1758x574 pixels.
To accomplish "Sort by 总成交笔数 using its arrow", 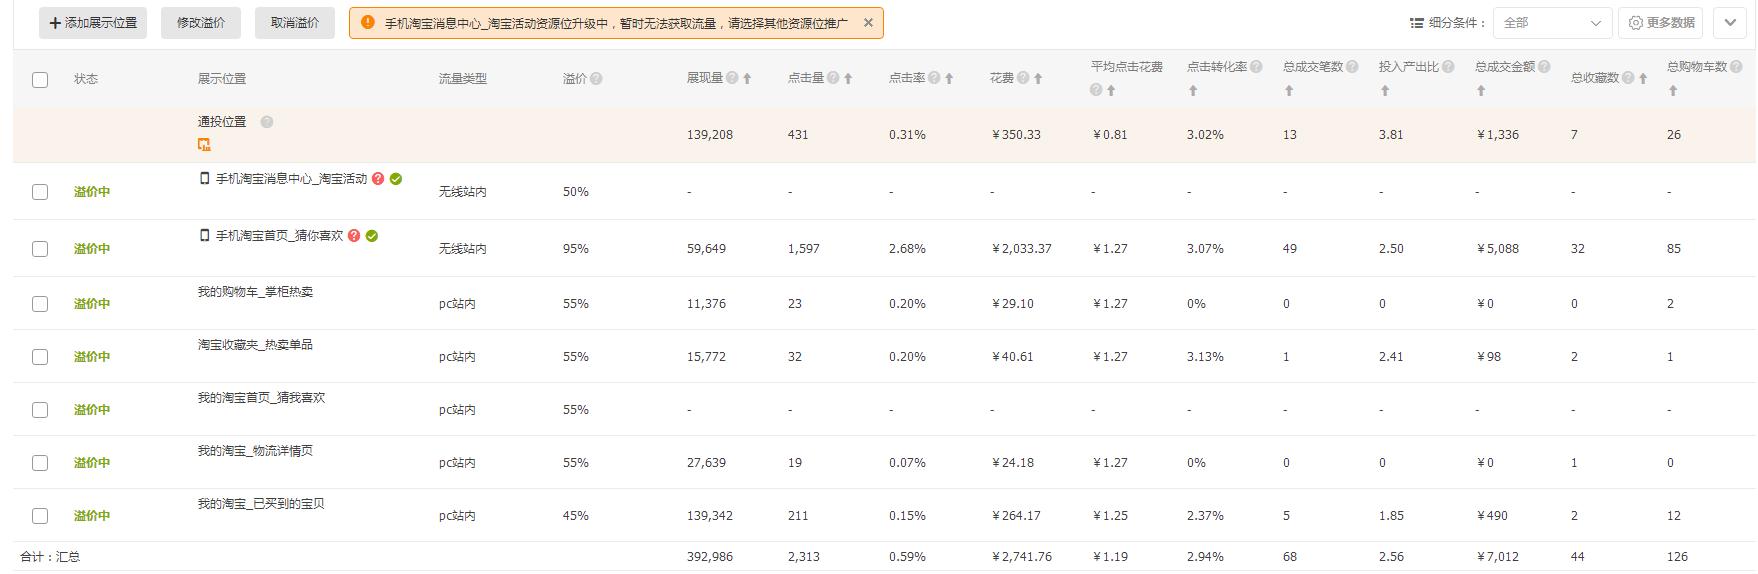I will 1289,90.
